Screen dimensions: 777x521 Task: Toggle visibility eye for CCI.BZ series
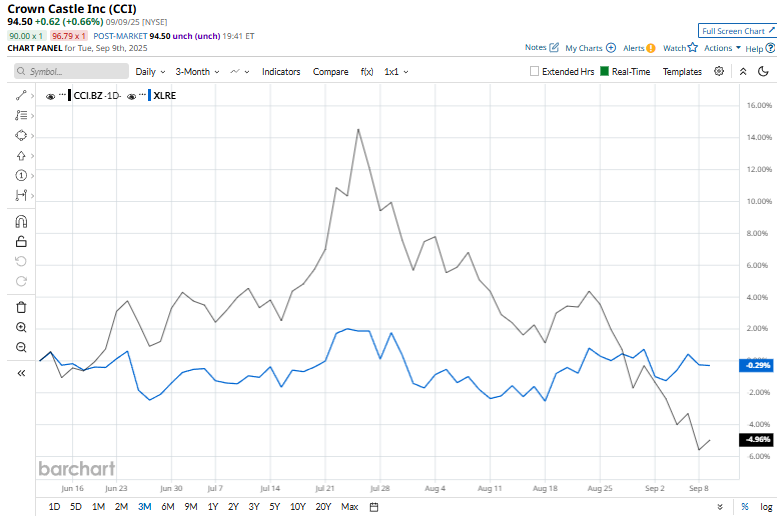click(x=50, y=97)
